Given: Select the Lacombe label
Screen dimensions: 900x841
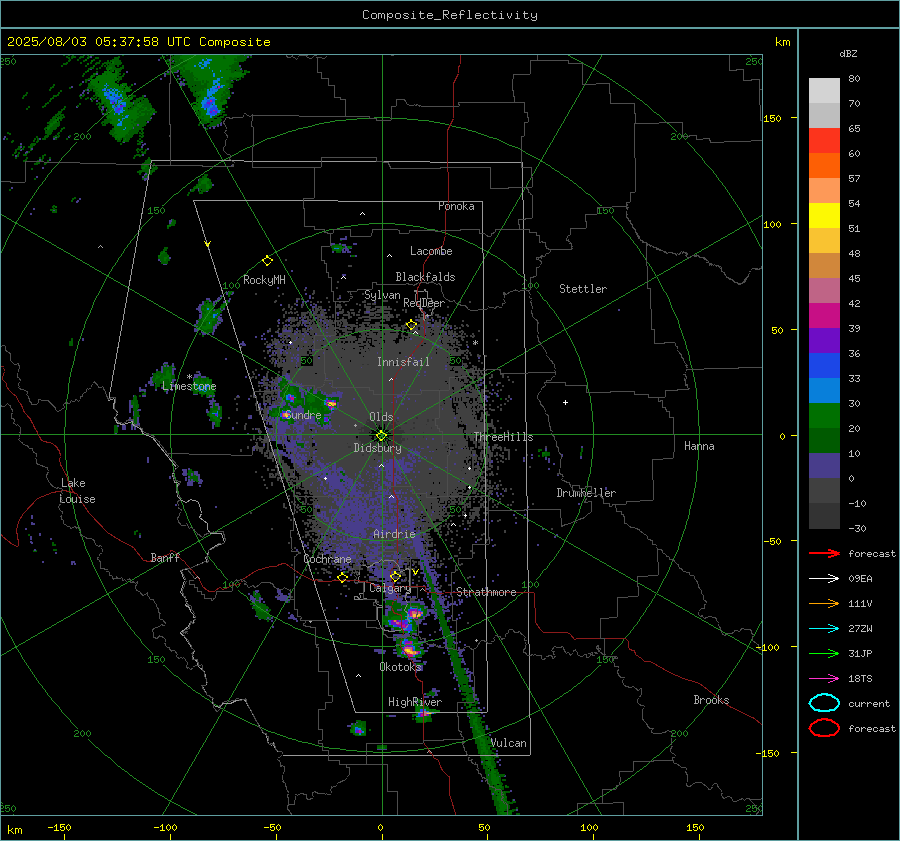Looking at the screenshot, I should [431, 251].
